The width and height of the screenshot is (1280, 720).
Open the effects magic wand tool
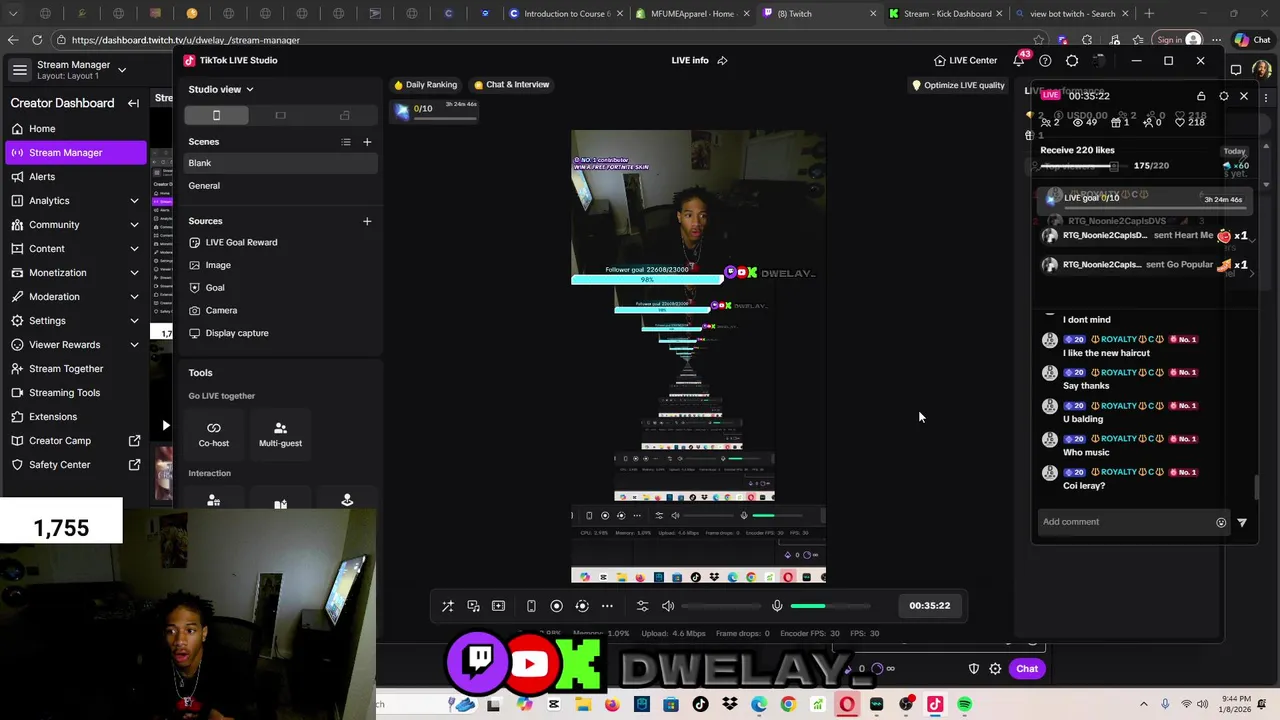[x=448, y=606]
